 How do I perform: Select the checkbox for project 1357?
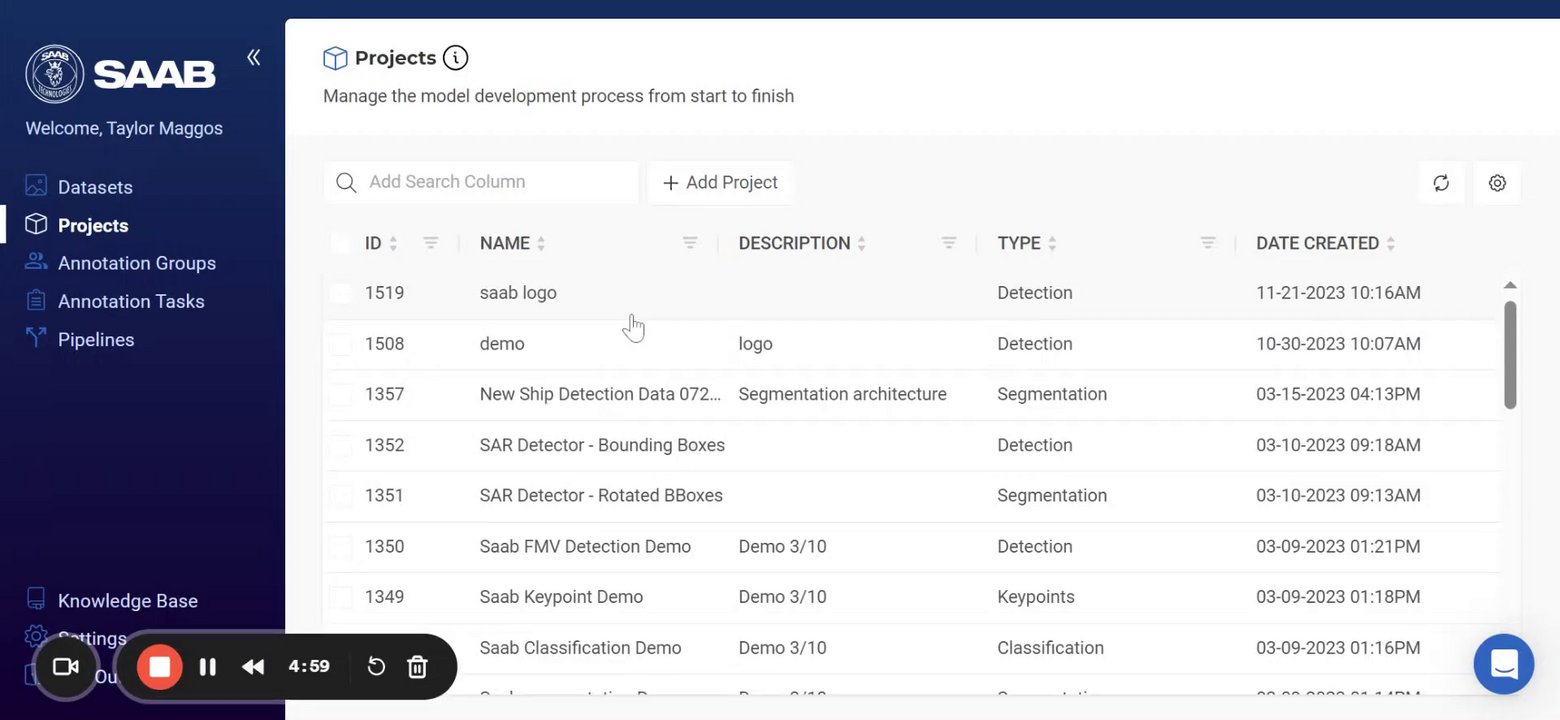coord(341,394)
